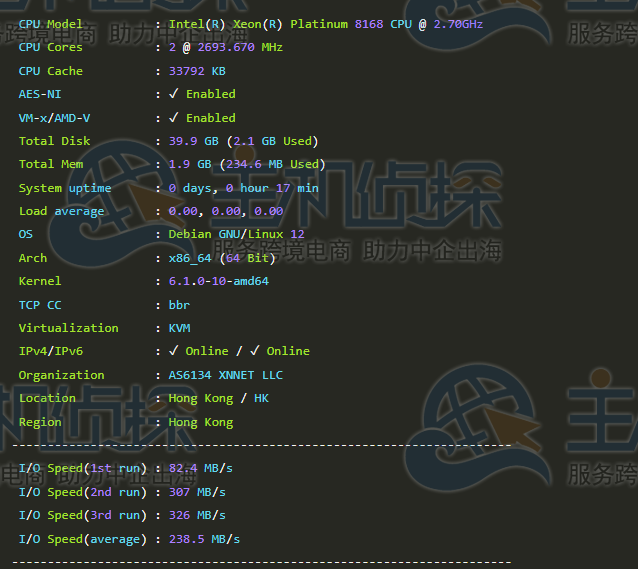Image resolution: width=638 pixels, height=569 pixels.
Task: Click the 'Enabled' status next to AES-NI
Action: 211,94
